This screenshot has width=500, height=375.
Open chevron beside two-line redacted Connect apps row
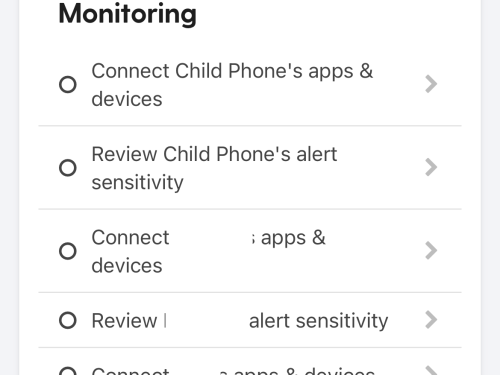431,251
